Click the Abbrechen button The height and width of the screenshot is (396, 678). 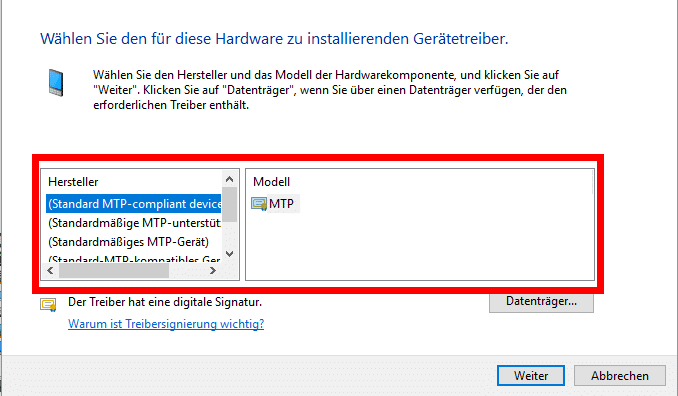click(619, 376)
